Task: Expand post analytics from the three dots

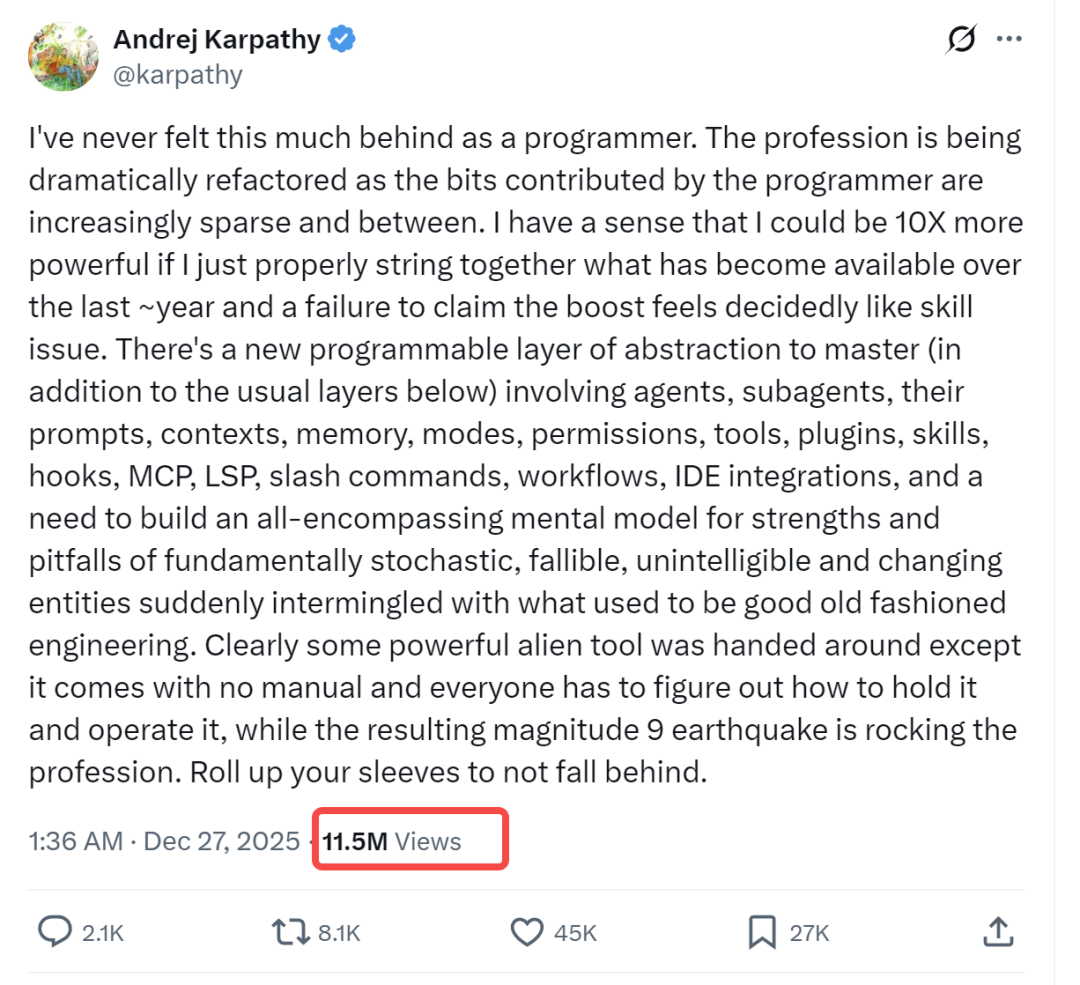Action: click(x=1010, y=38)
